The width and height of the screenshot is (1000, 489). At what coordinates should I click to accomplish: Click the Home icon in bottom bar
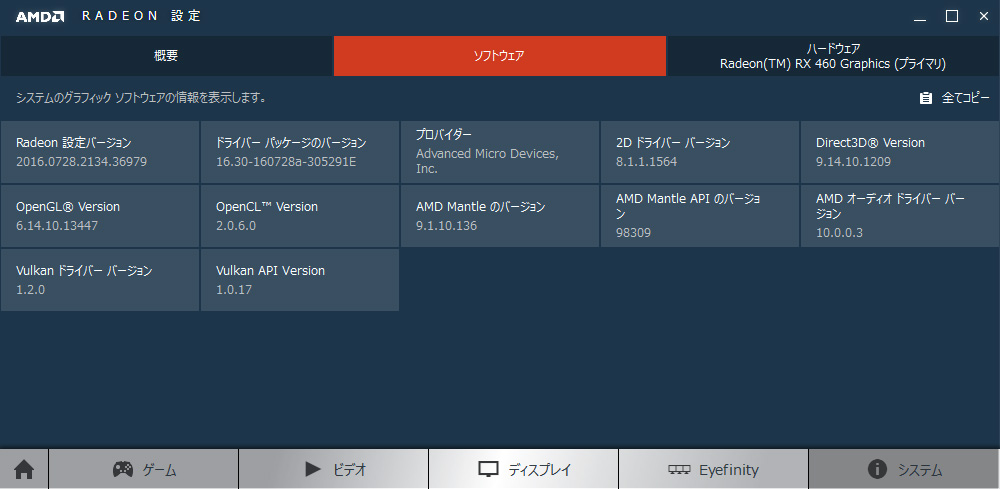coord(24,469)
